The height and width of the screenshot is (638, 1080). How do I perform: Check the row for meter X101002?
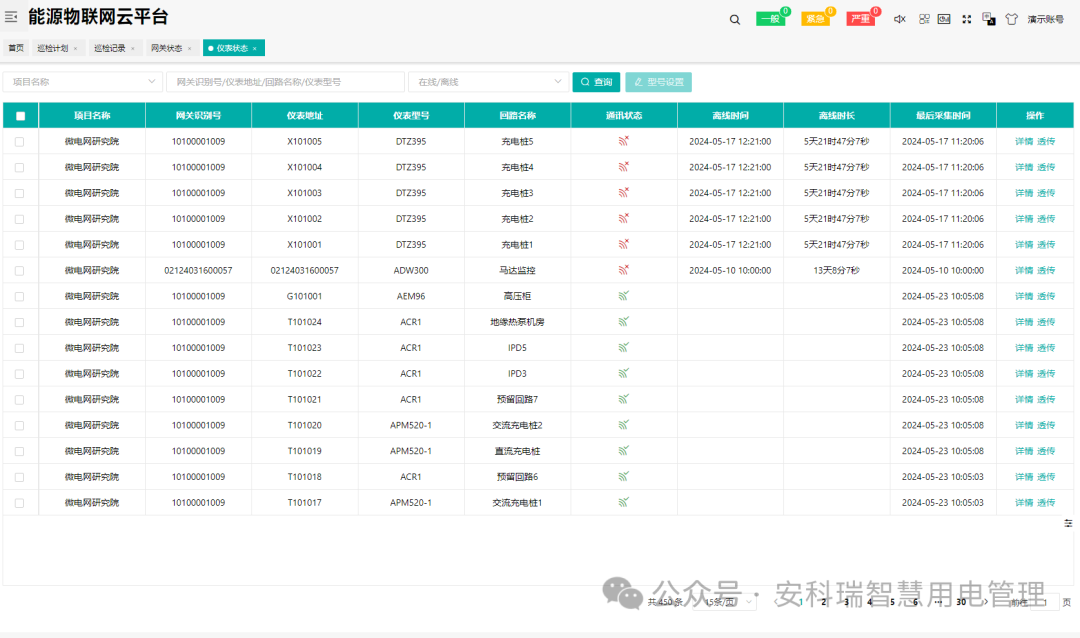pyautogui.click(x=19, y=219)
